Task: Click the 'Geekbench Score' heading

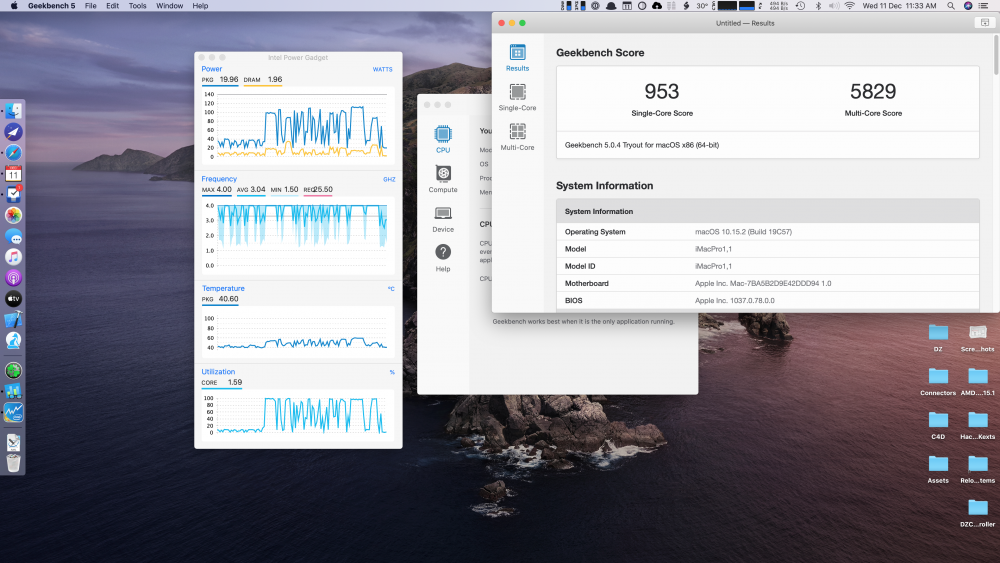Action: coord(600,53)
